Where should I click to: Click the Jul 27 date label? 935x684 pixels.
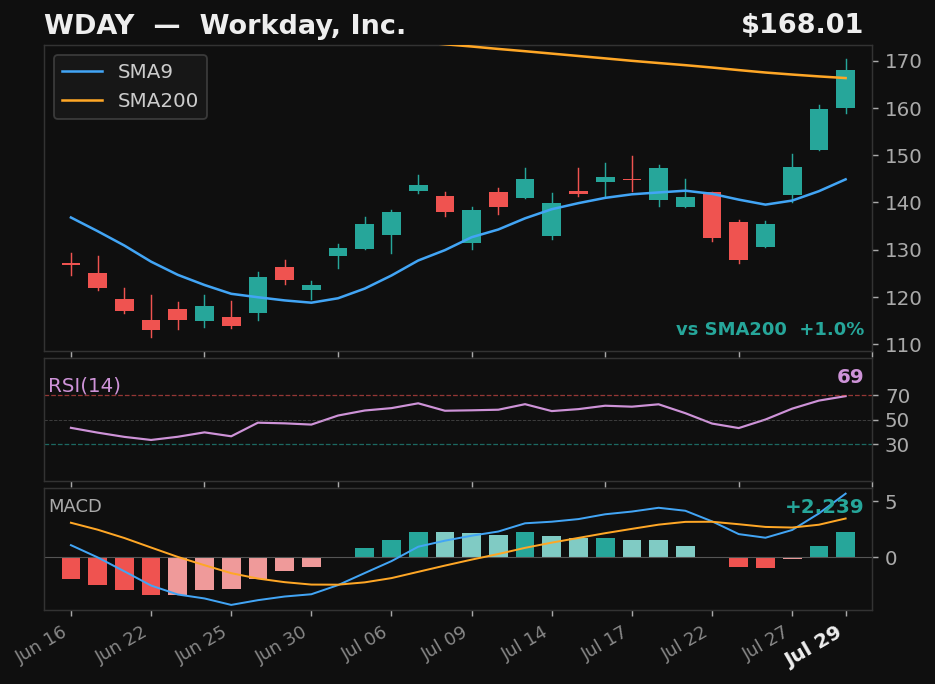tap(764, 644)
